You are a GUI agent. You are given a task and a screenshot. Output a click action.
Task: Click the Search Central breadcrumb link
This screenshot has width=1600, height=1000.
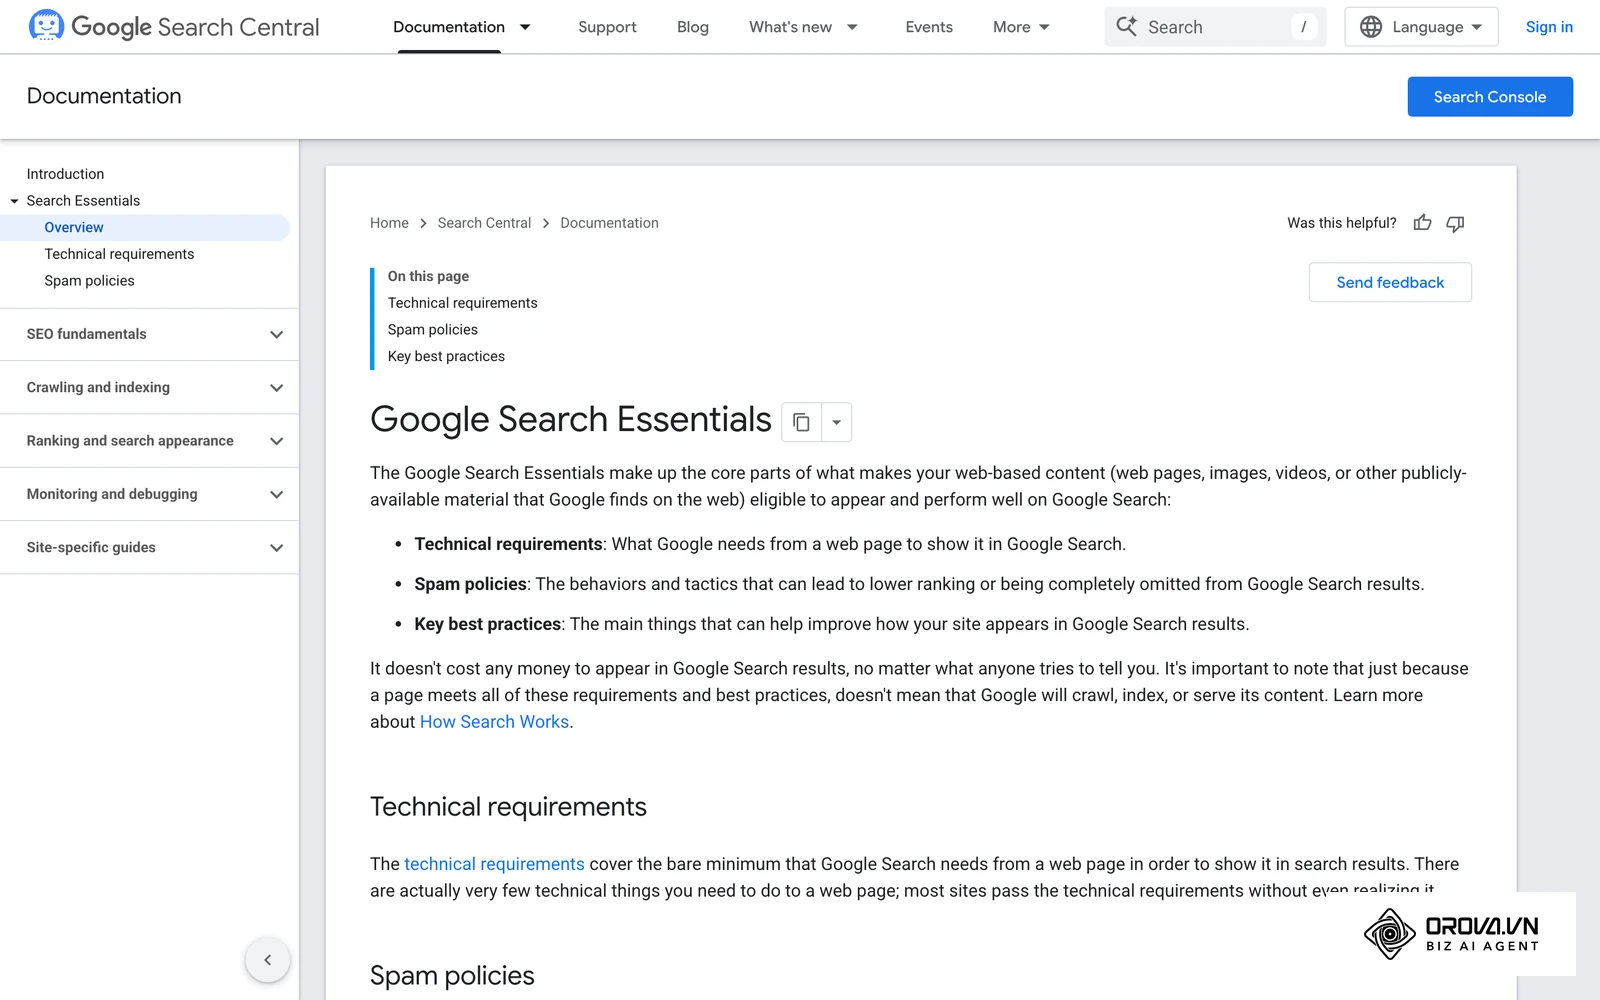[484, 223]
